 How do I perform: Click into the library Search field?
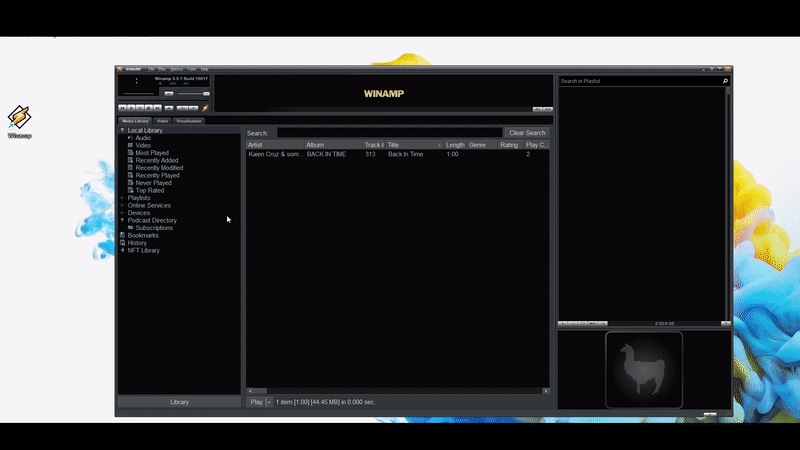click(x=389, y=133)
